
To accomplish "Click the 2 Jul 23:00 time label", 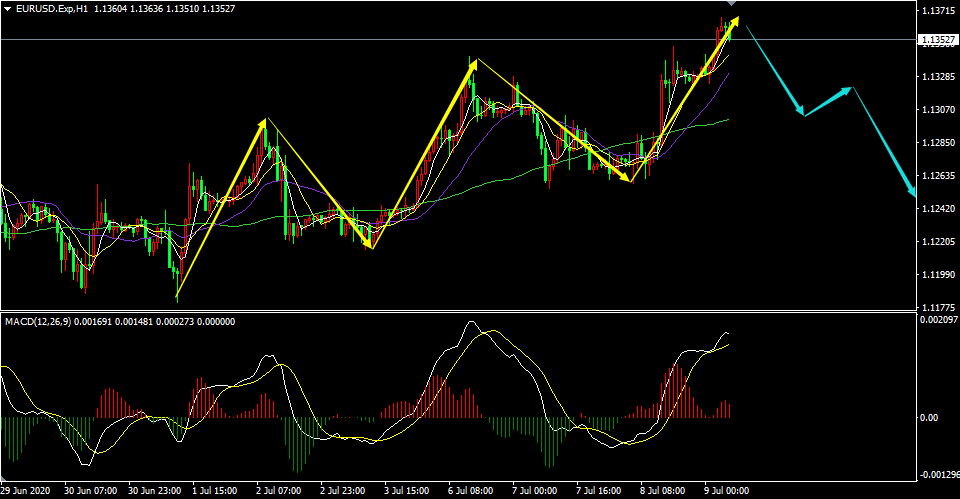I will click(342, 490).
